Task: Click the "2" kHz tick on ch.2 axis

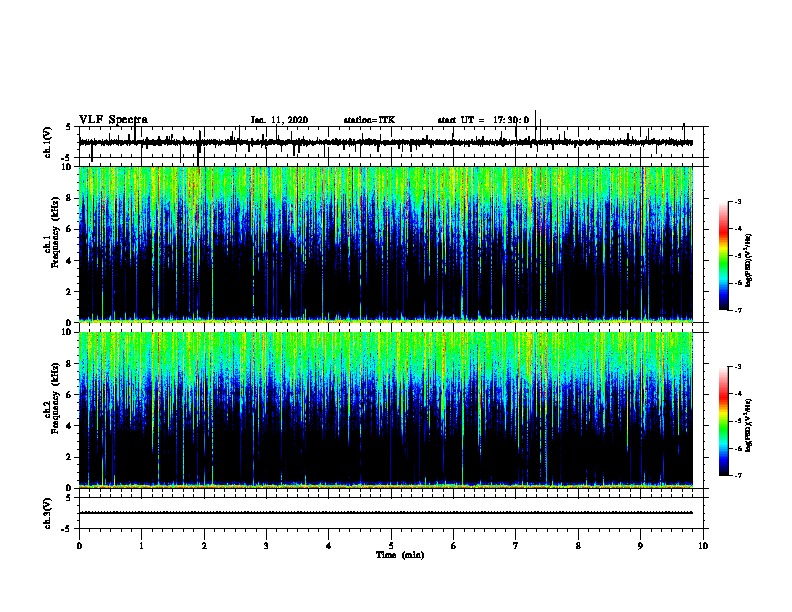Action: coord(70,457)
